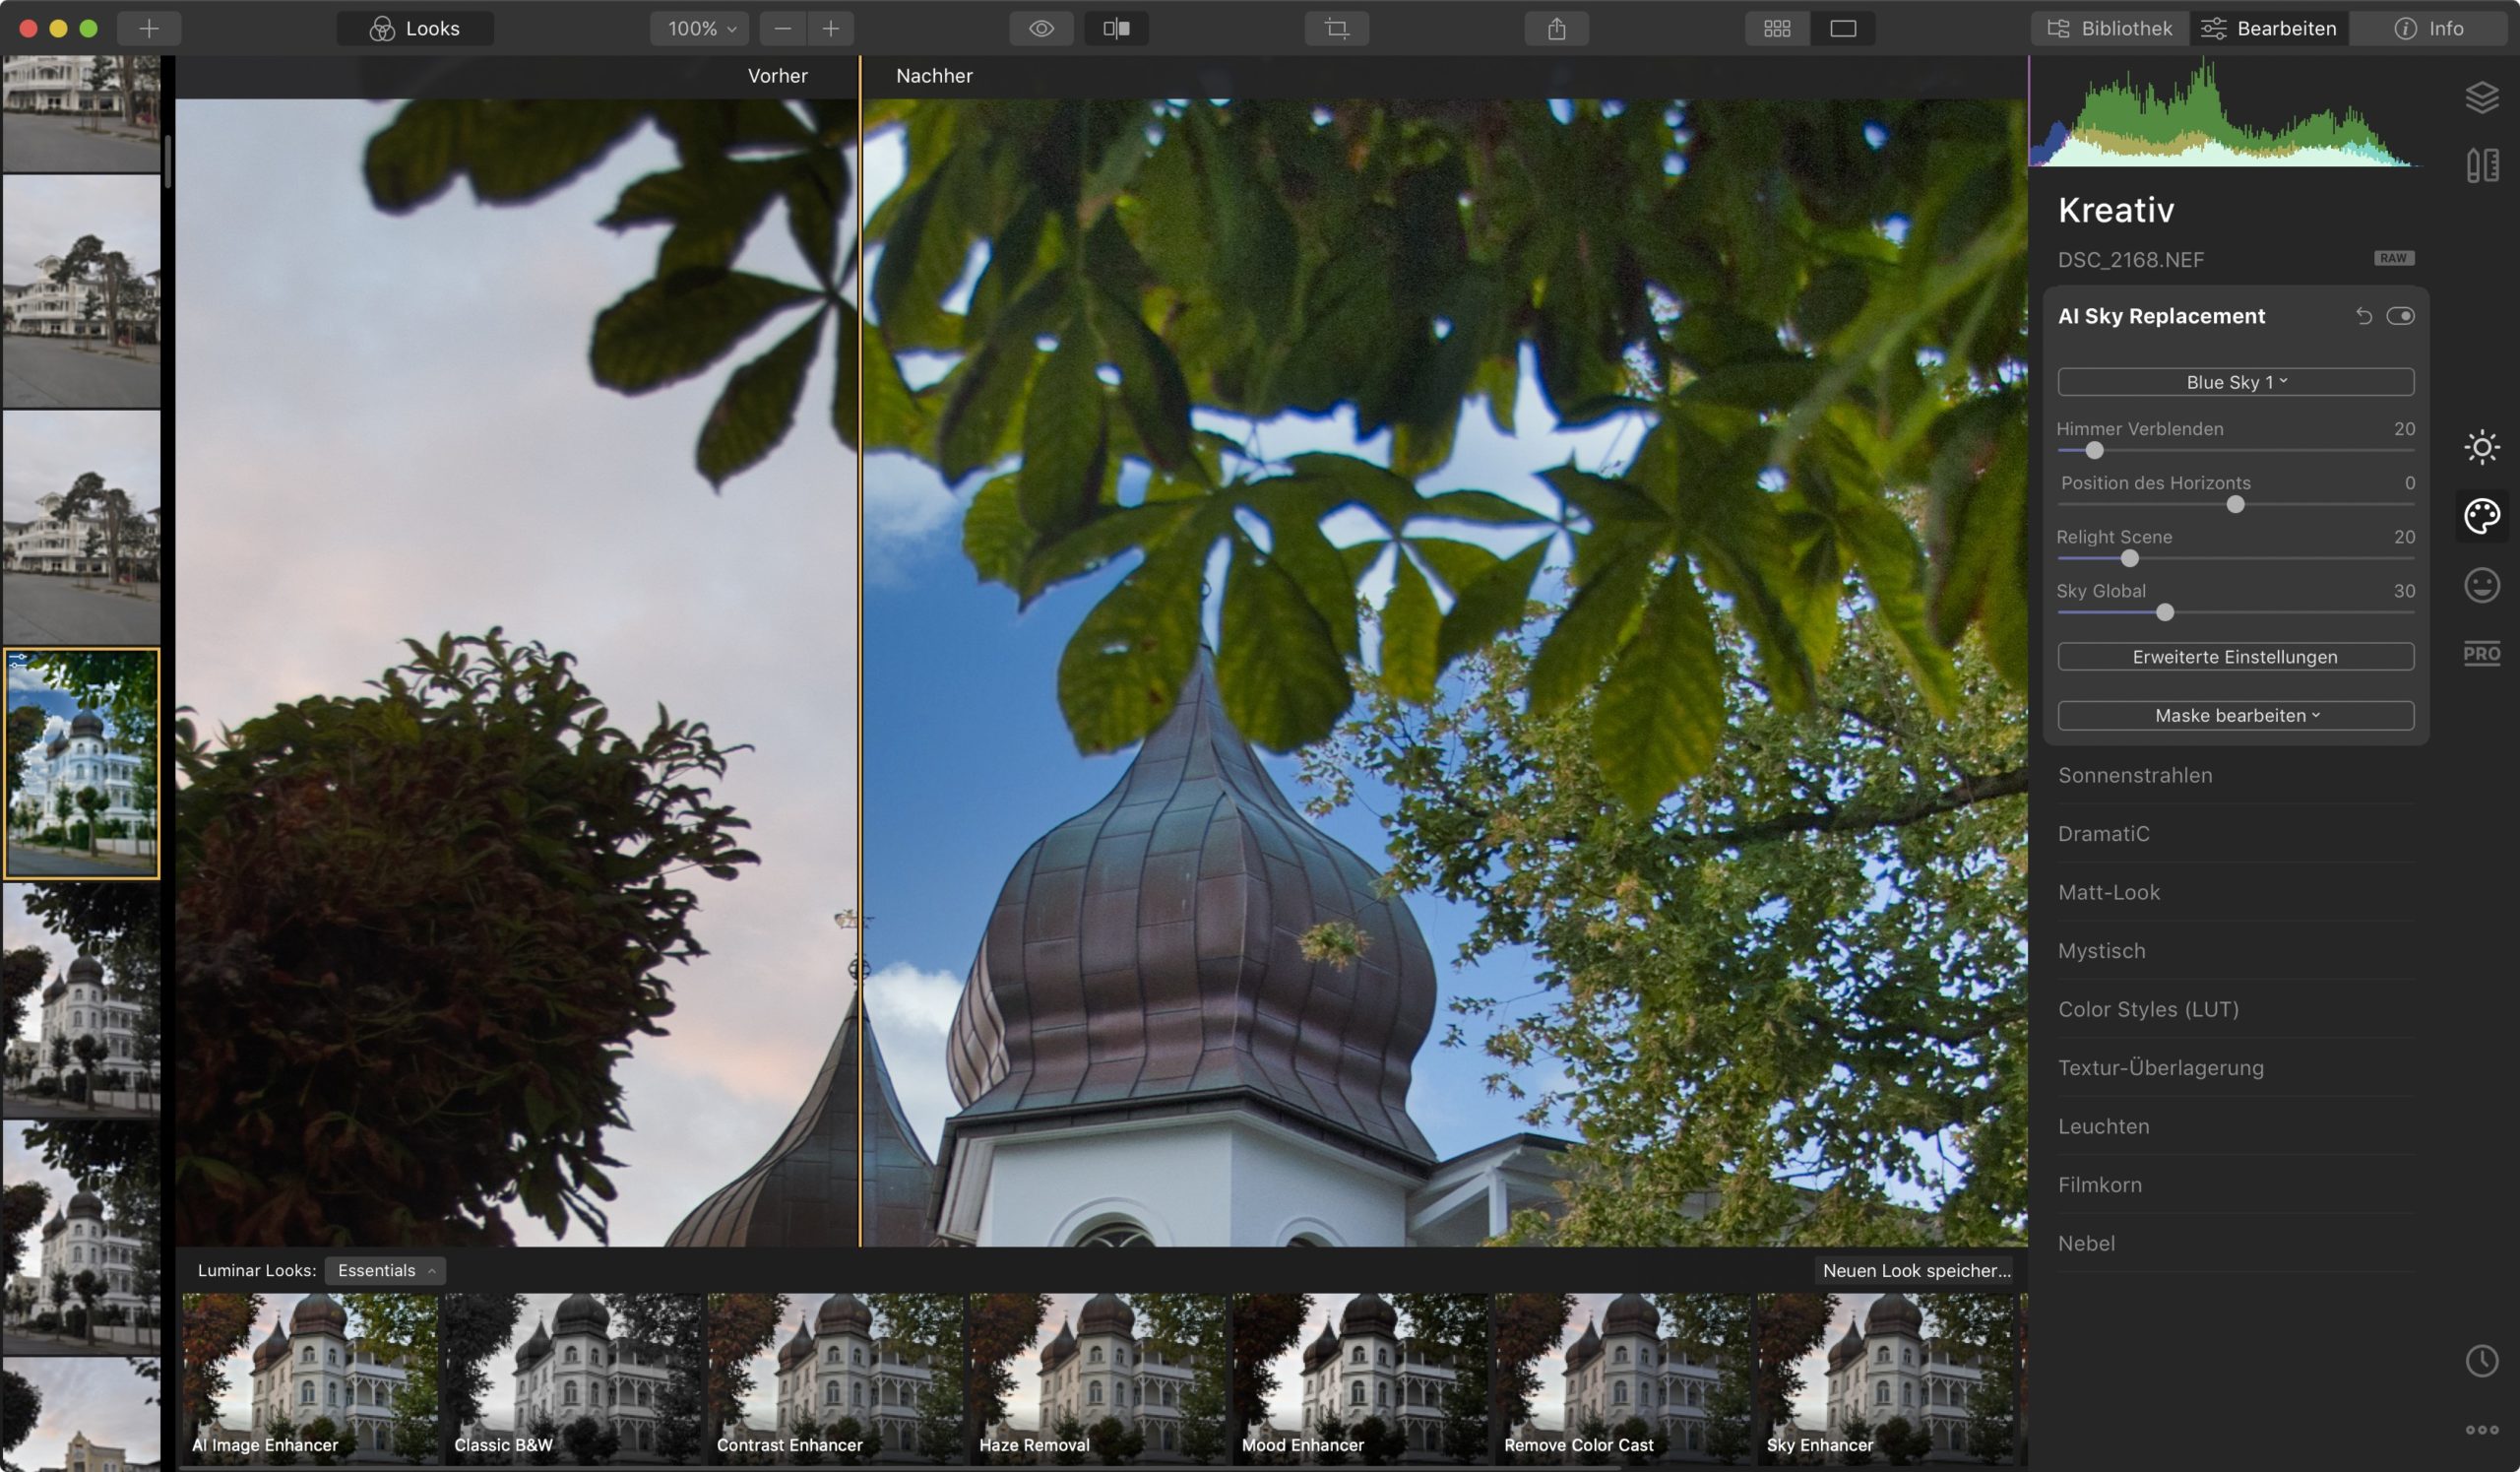This screenshot has width=2520, height=1472.
Task: Select the Essentials sun icon
Action: (x=2482, y=447)
